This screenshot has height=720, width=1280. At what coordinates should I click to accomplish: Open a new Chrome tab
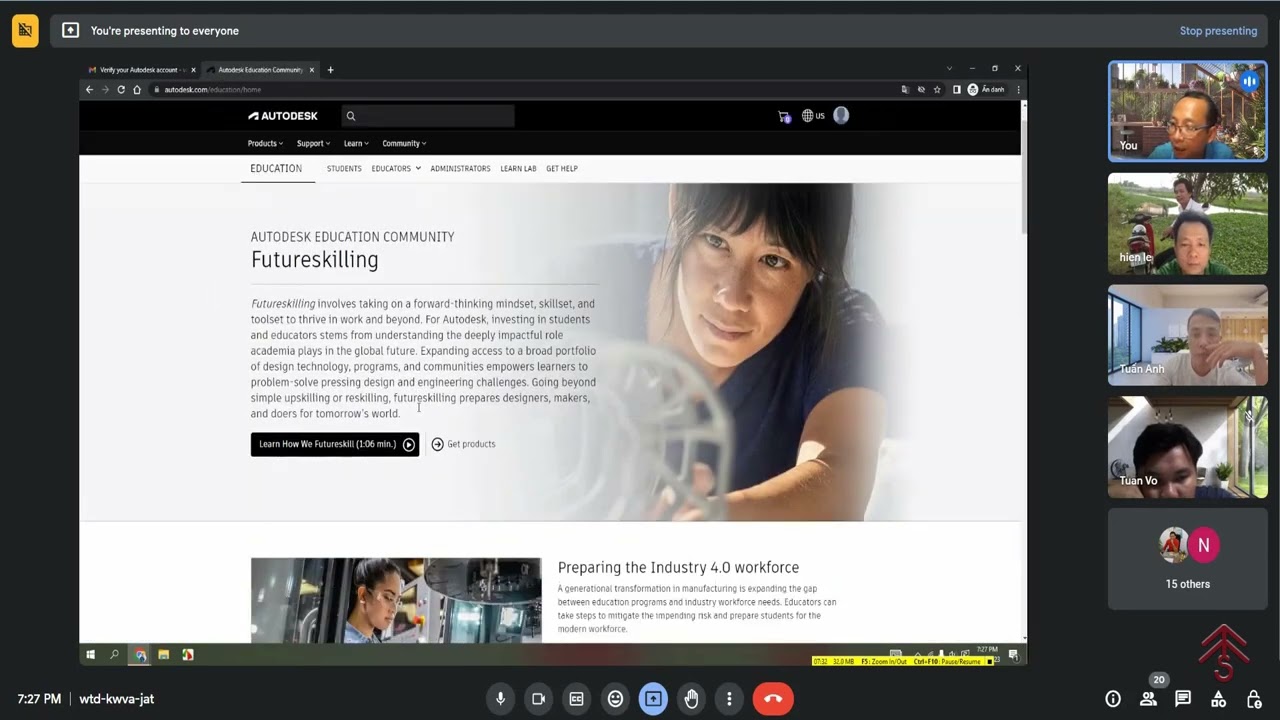(x=330, y=70)
